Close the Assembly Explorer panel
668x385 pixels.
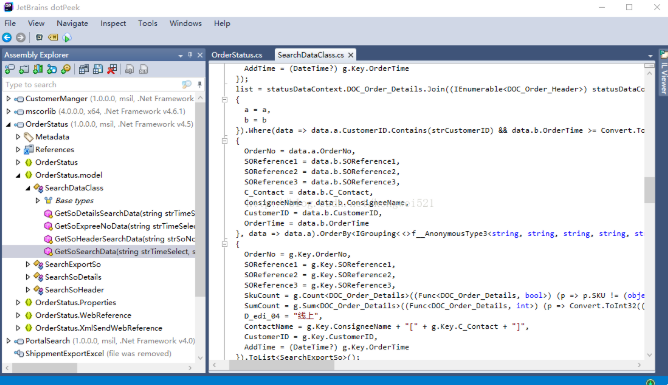point(200,55)
